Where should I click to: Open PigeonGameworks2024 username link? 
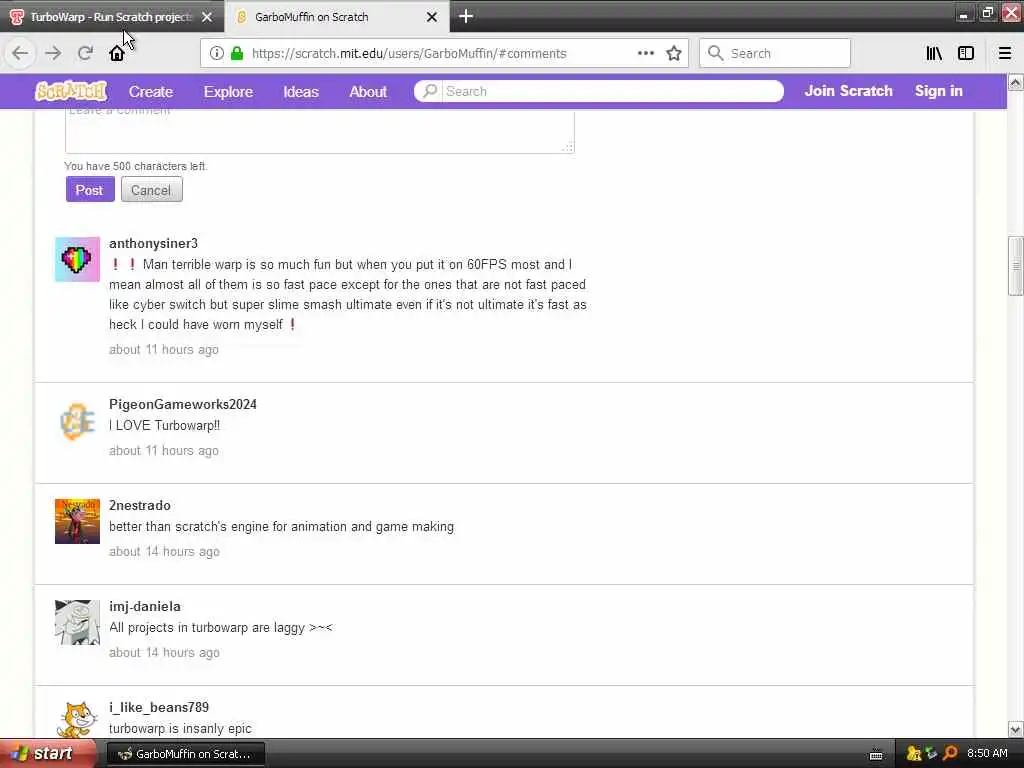pos(183,404)
